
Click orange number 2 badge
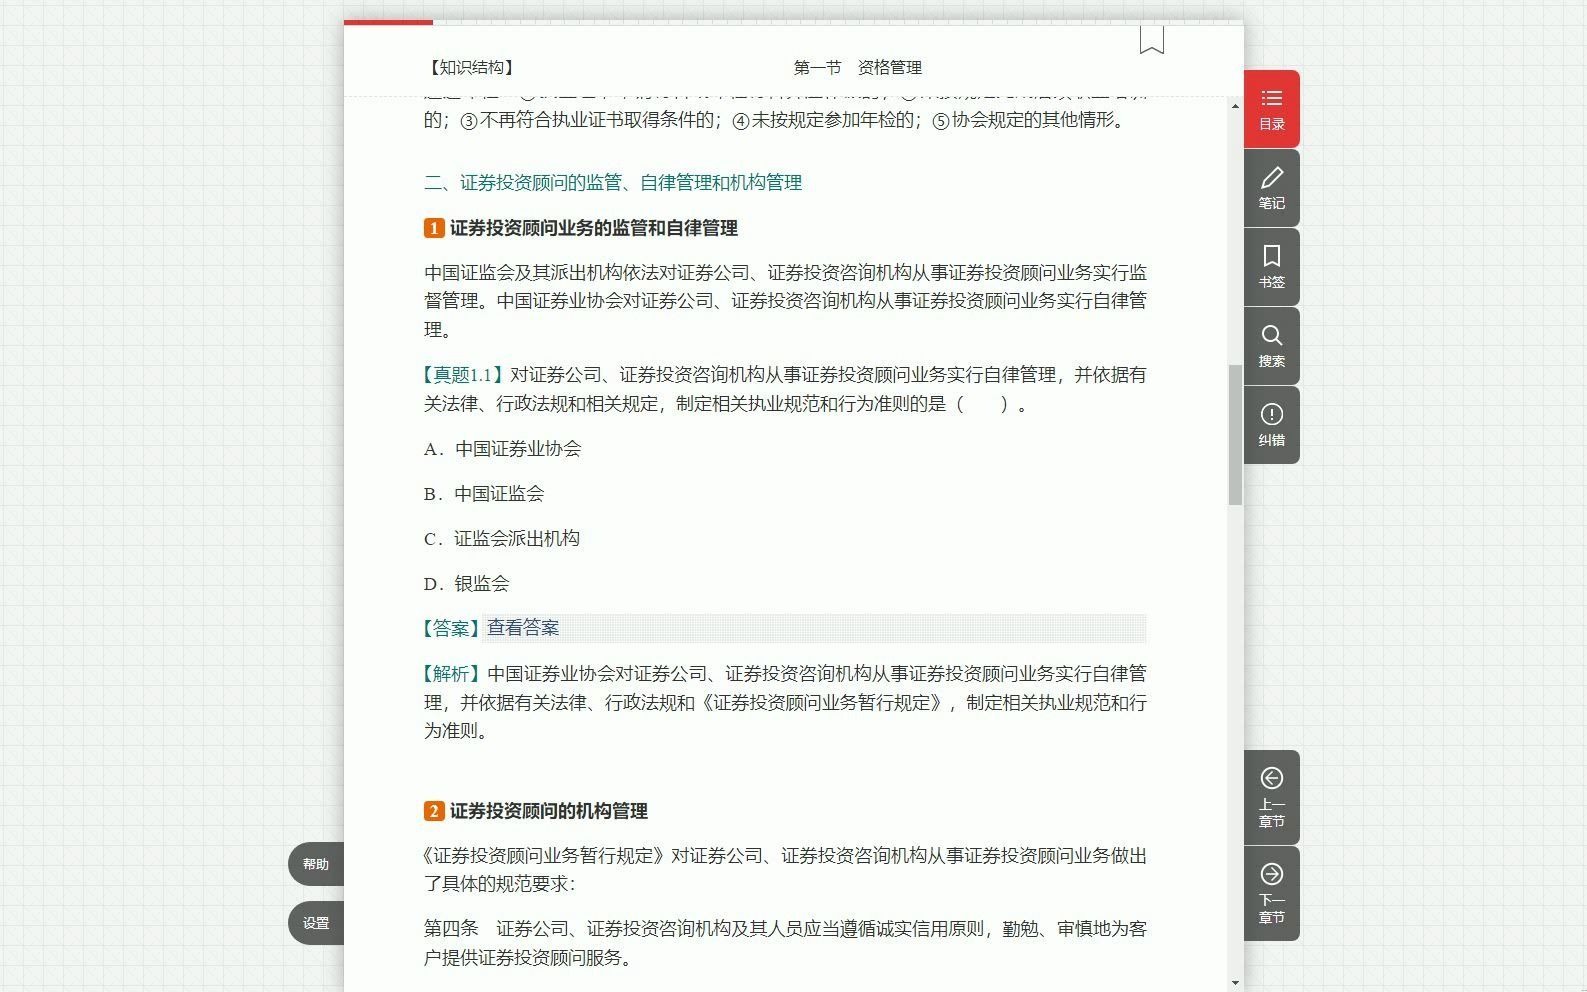pyautogui.click(x=434, y=811)
